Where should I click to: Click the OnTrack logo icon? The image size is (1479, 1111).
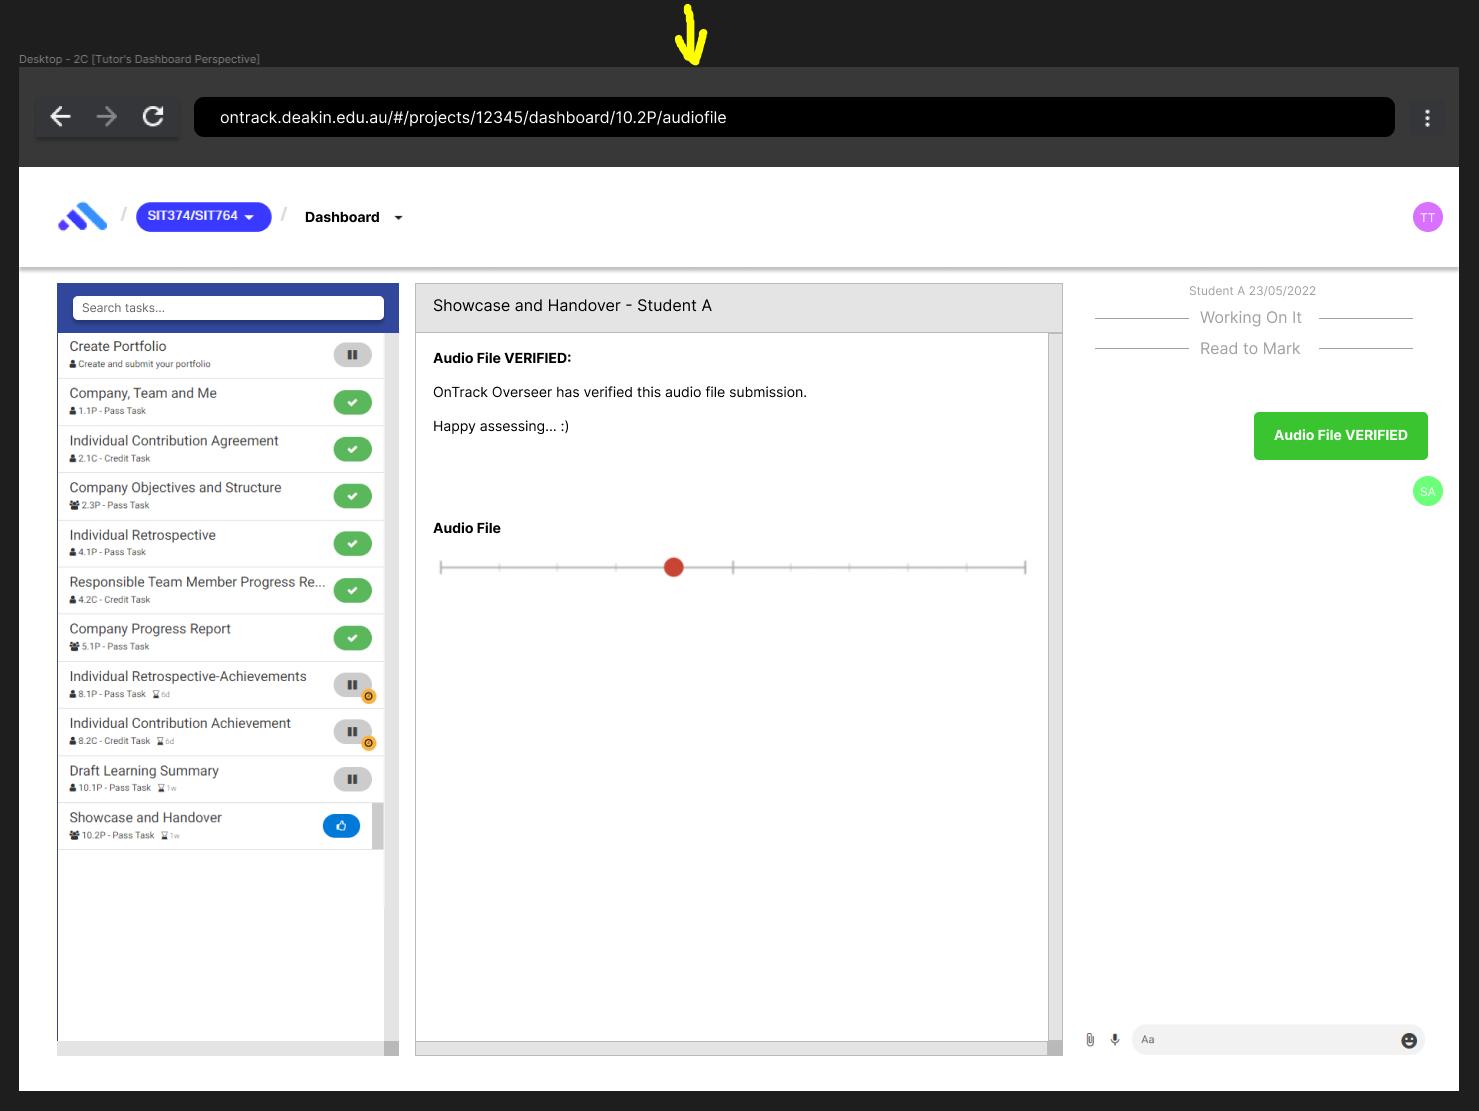point(82,217)
